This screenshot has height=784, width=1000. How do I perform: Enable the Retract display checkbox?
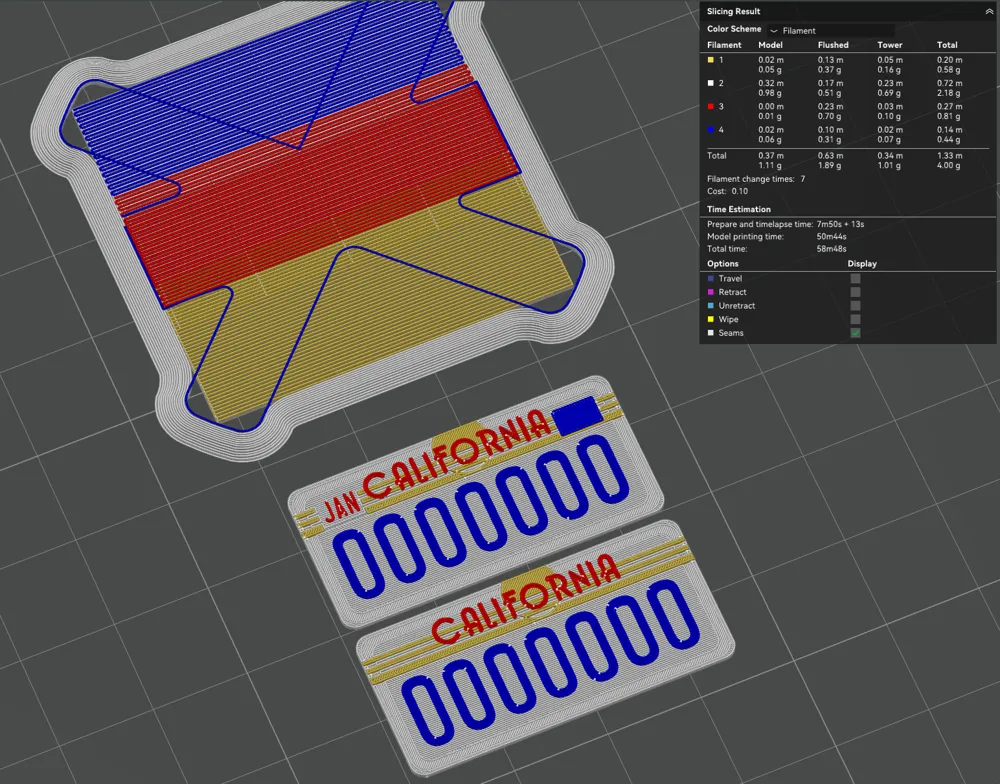[x=855, y=292]
